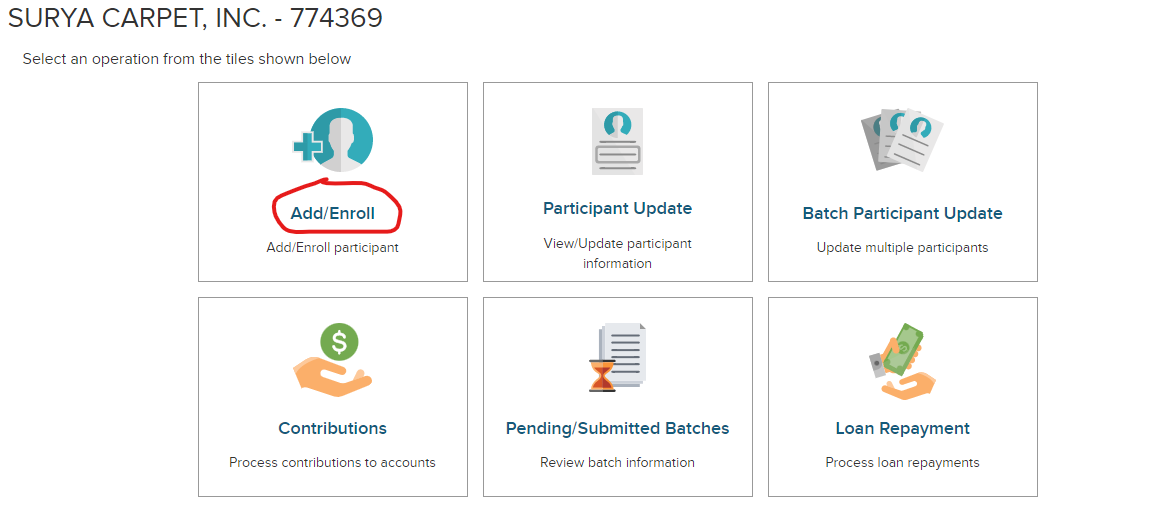Click the Loan Repayment cash hand icon
The width and height of the screenshot is (1175, 512).
pyautogui.click(x=902, y=361)
